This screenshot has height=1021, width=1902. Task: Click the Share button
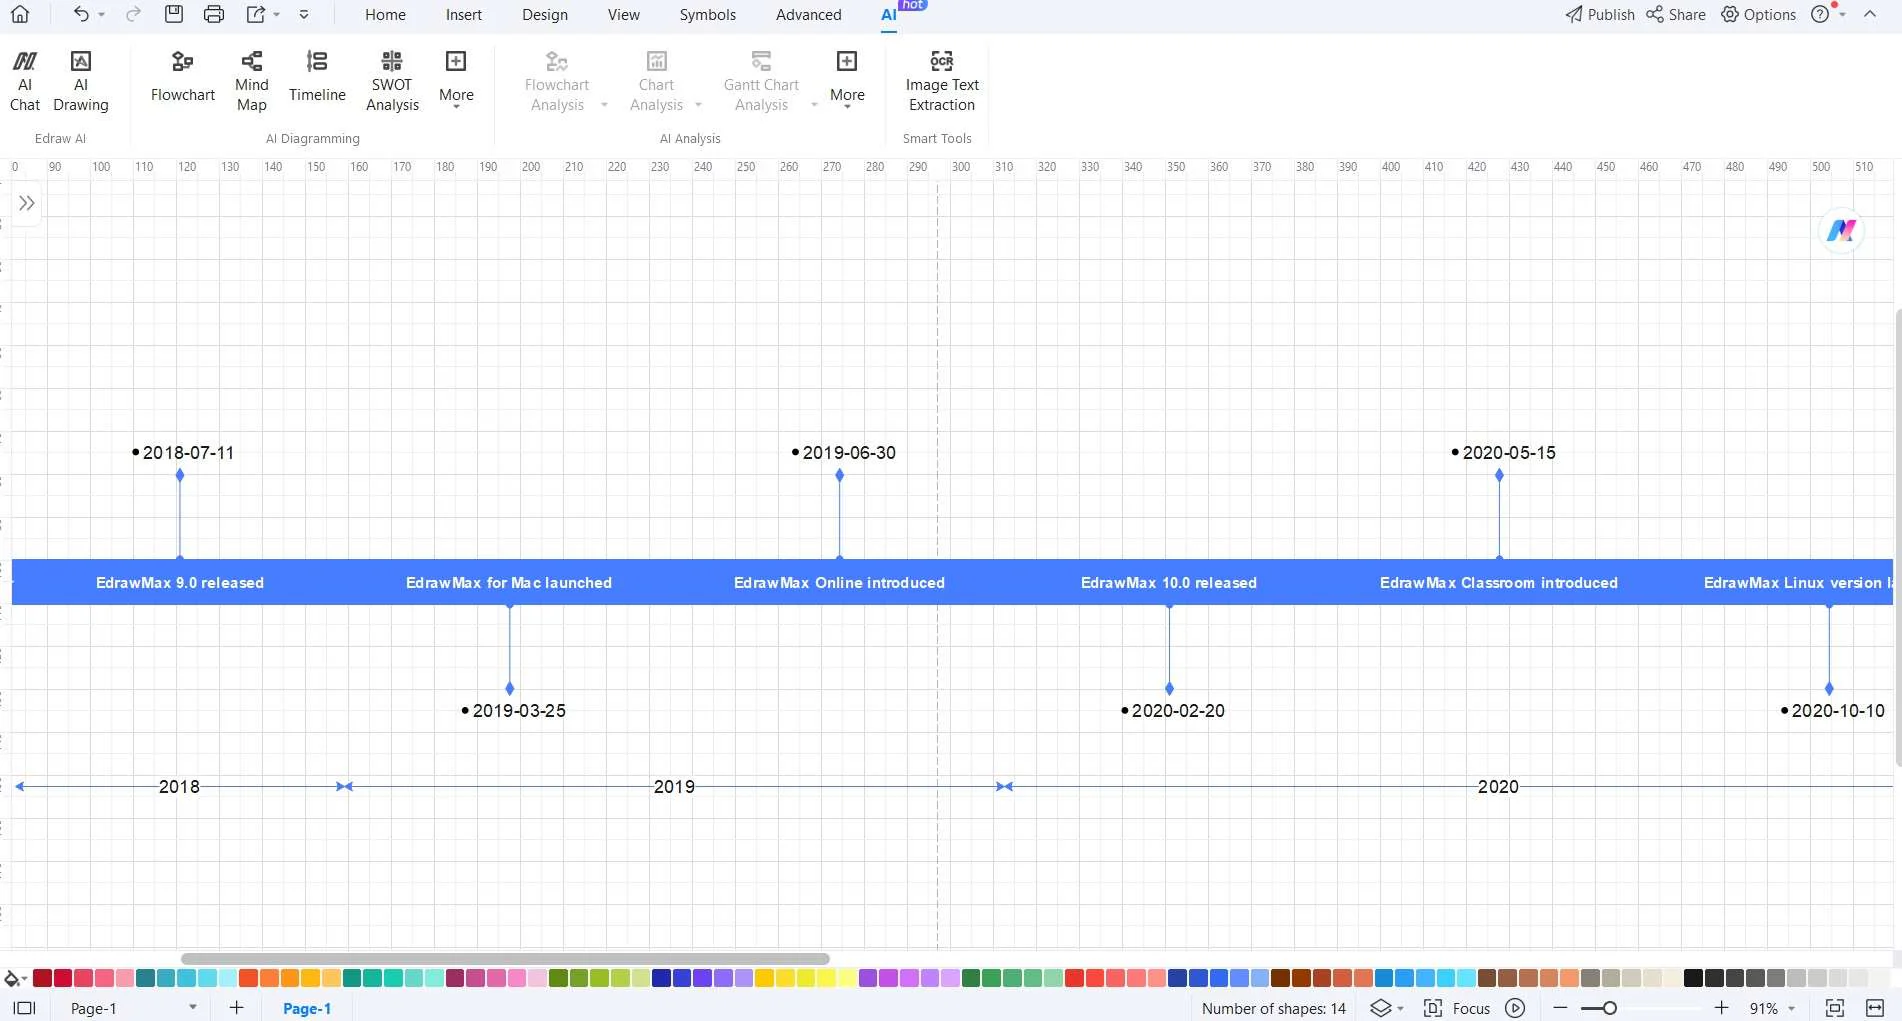1676,15
